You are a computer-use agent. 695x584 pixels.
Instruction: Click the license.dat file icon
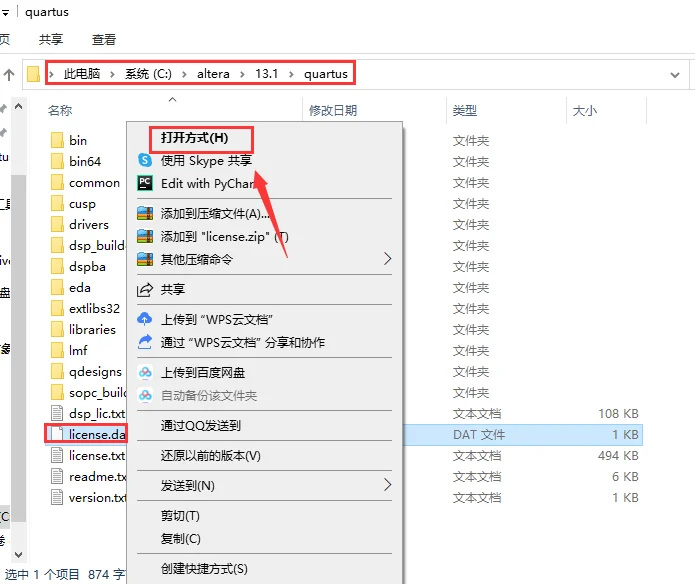pos(57,434)
